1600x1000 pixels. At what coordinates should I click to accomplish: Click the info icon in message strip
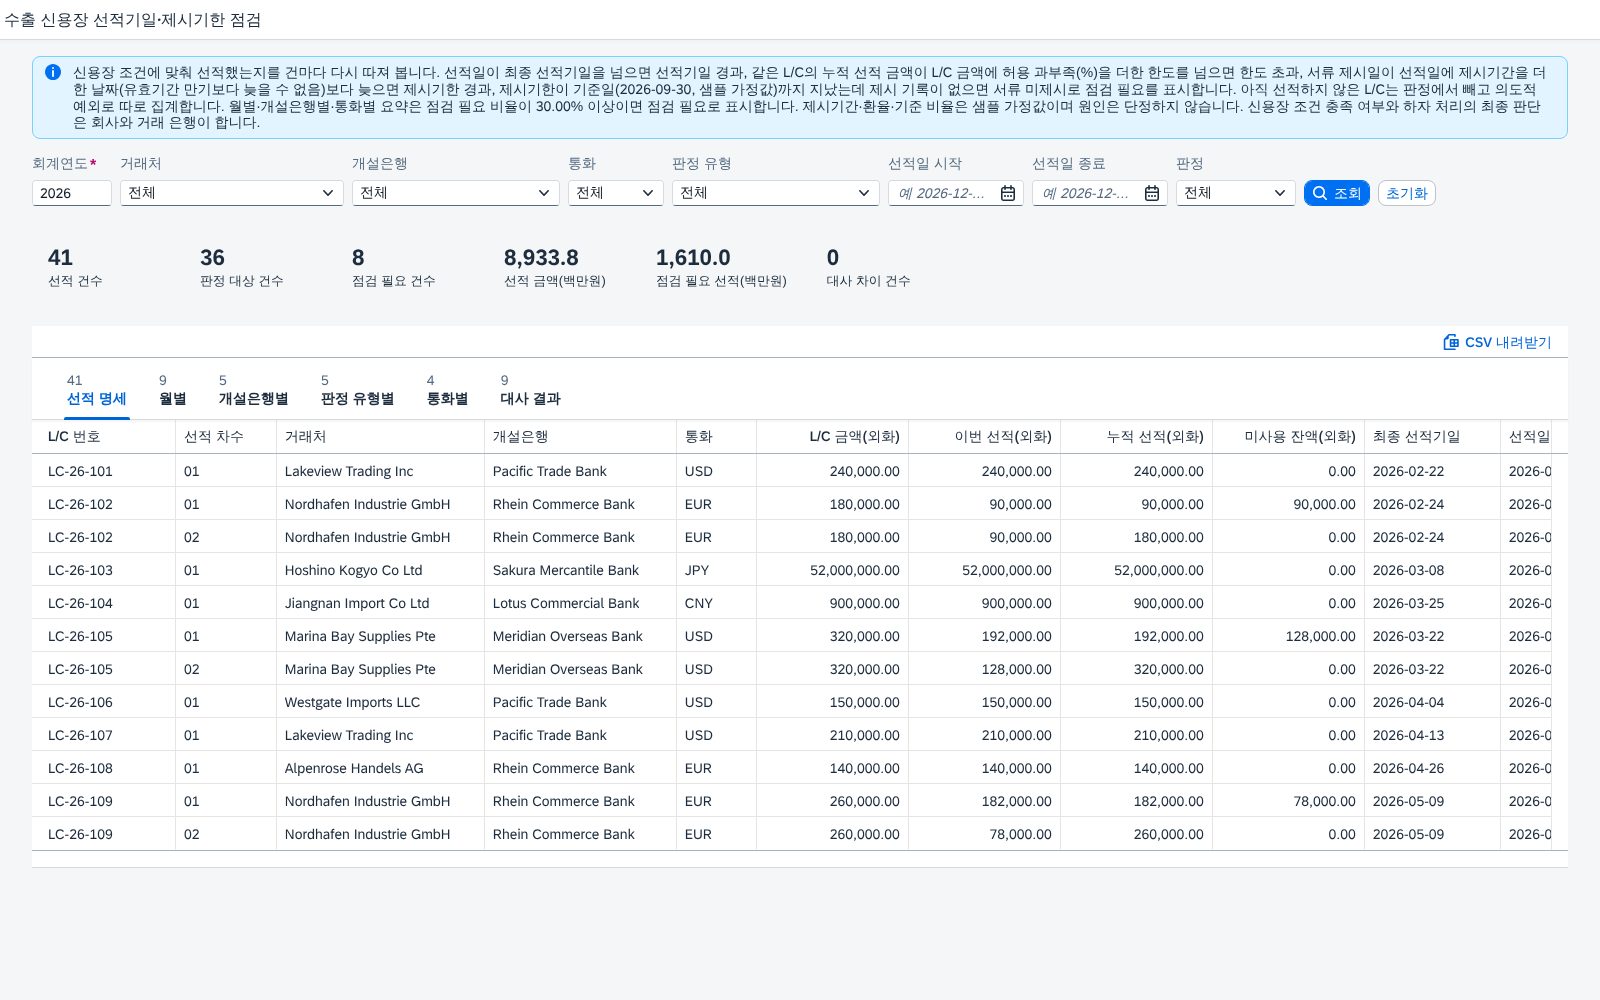click(53, 72)
